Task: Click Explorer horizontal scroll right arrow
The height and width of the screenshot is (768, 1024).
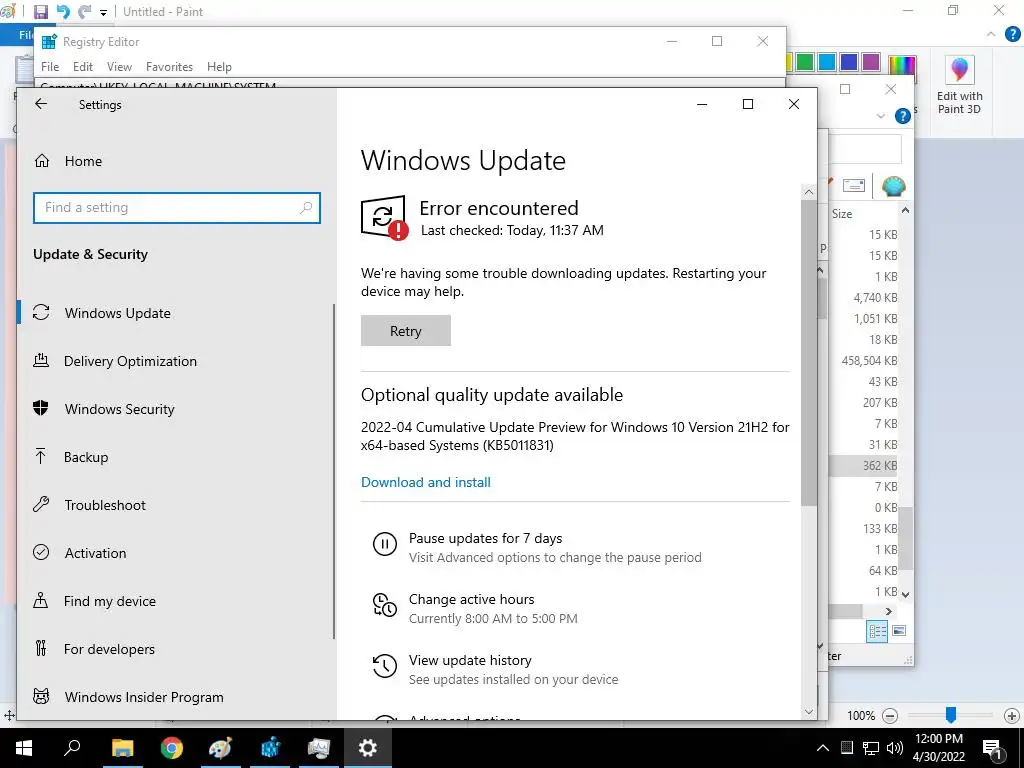Action: tap(889, 611)
